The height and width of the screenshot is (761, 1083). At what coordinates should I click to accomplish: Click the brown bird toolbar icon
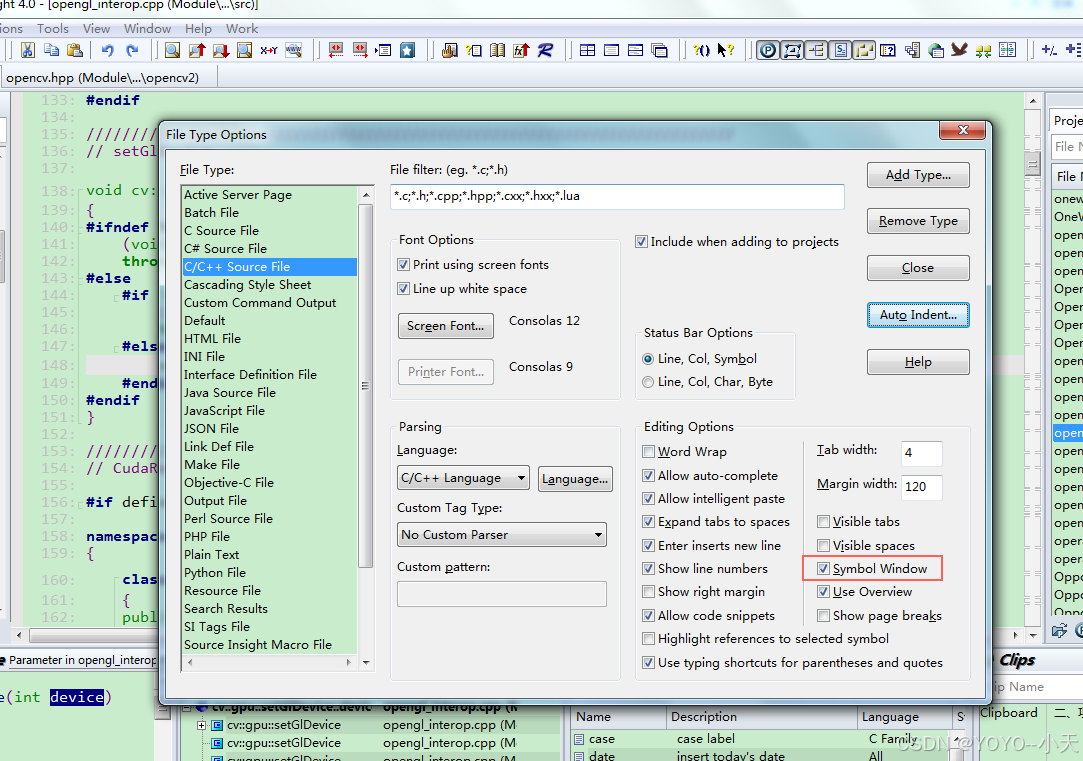959,50
